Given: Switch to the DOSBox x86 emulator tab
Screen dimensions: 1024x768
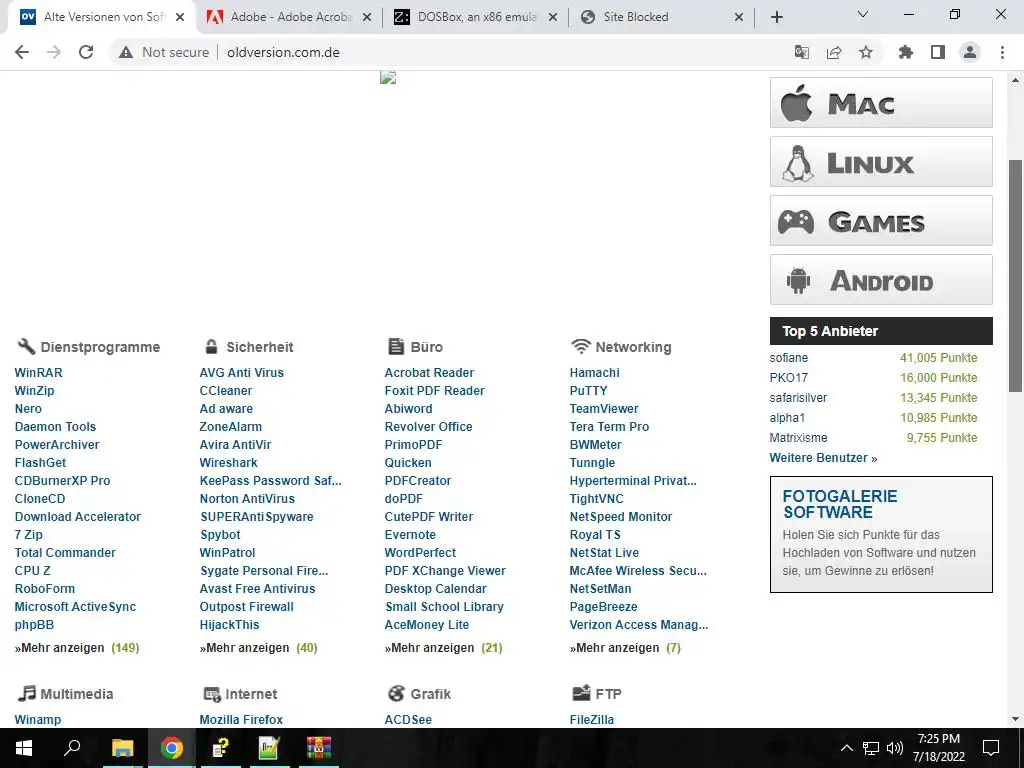Looking at the screenshot, I should (475, 17).
